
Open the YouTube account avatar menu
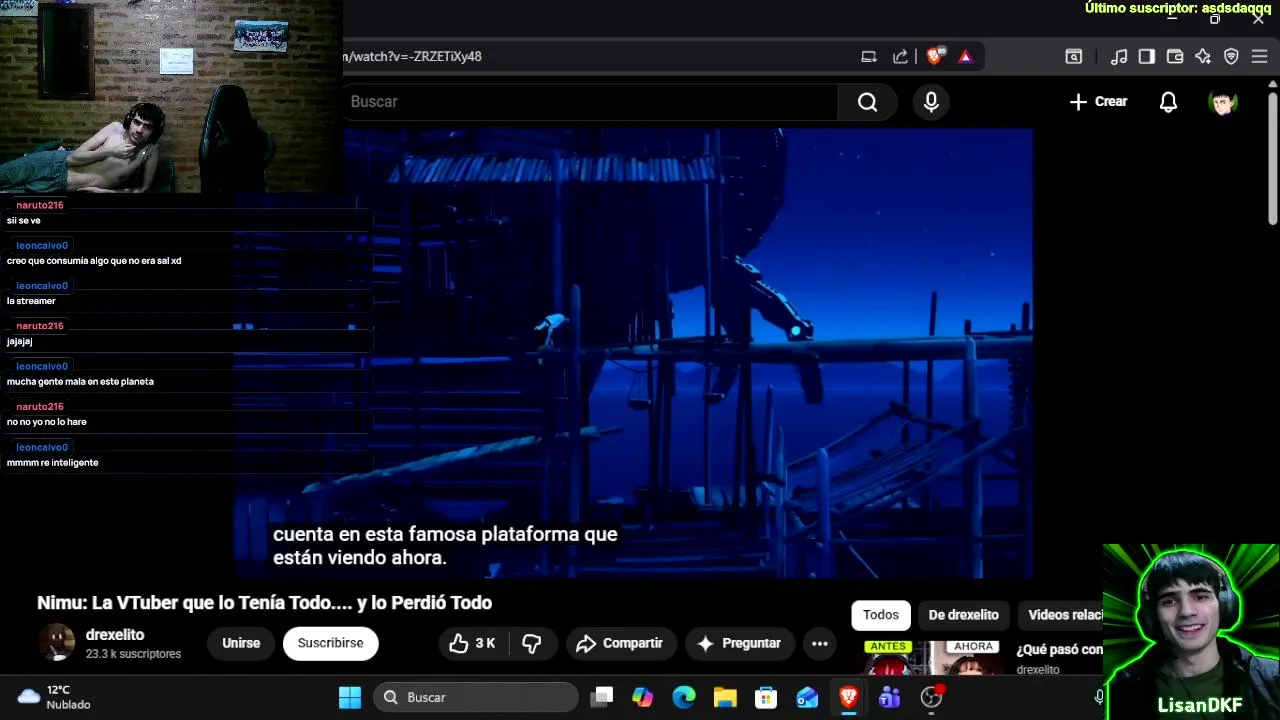1223,102
